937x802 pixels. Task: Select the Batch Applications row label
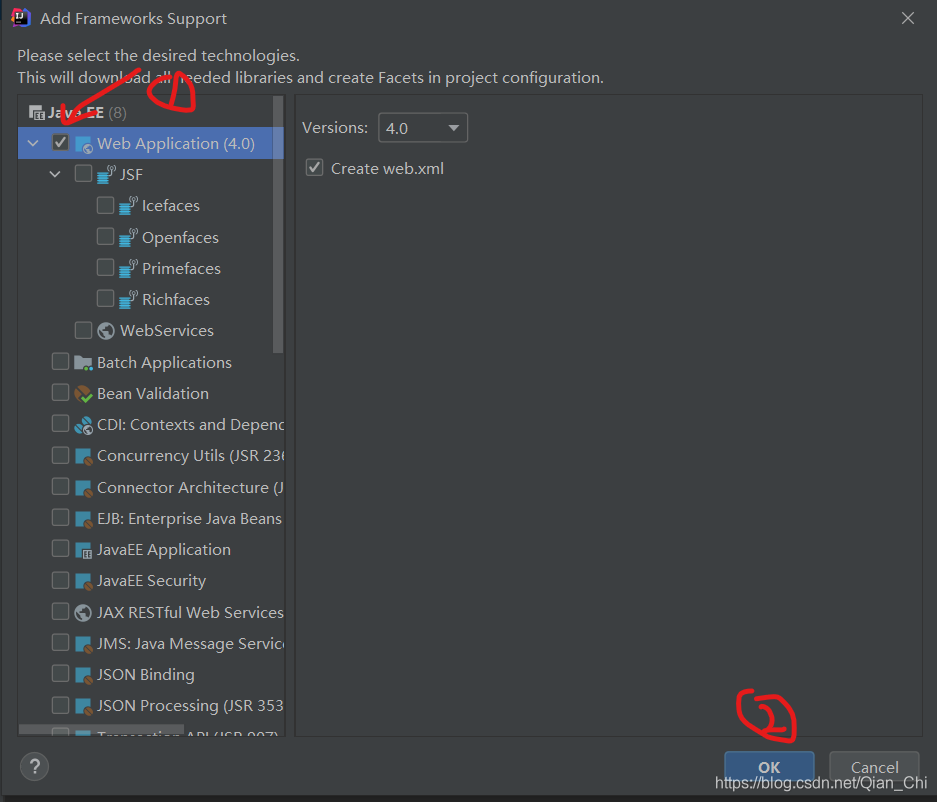click(164, 363)
